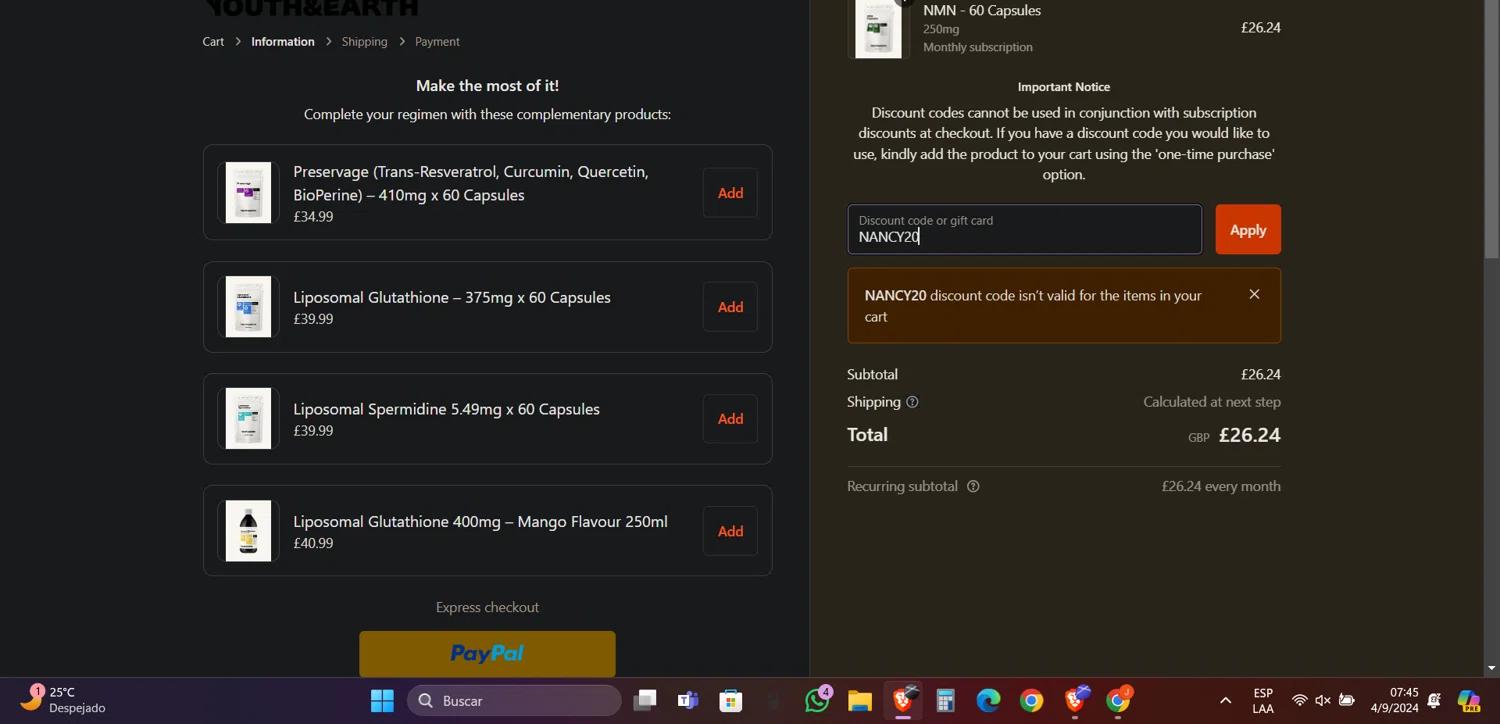Add Liposomal Glutathione 375mg capsules
The height and width of the screenshot is (724, 1500).
pos(730,307)
